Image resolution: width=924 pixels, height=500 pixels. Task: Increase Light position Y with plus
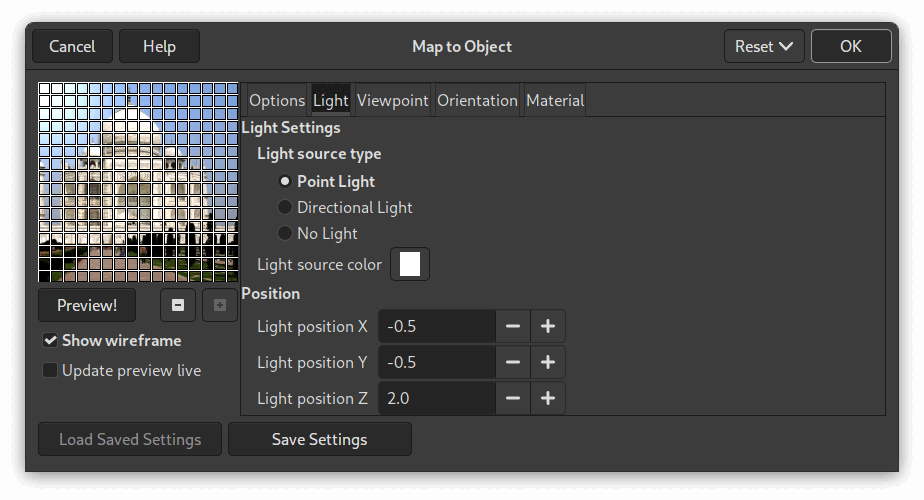click(548, 362)
